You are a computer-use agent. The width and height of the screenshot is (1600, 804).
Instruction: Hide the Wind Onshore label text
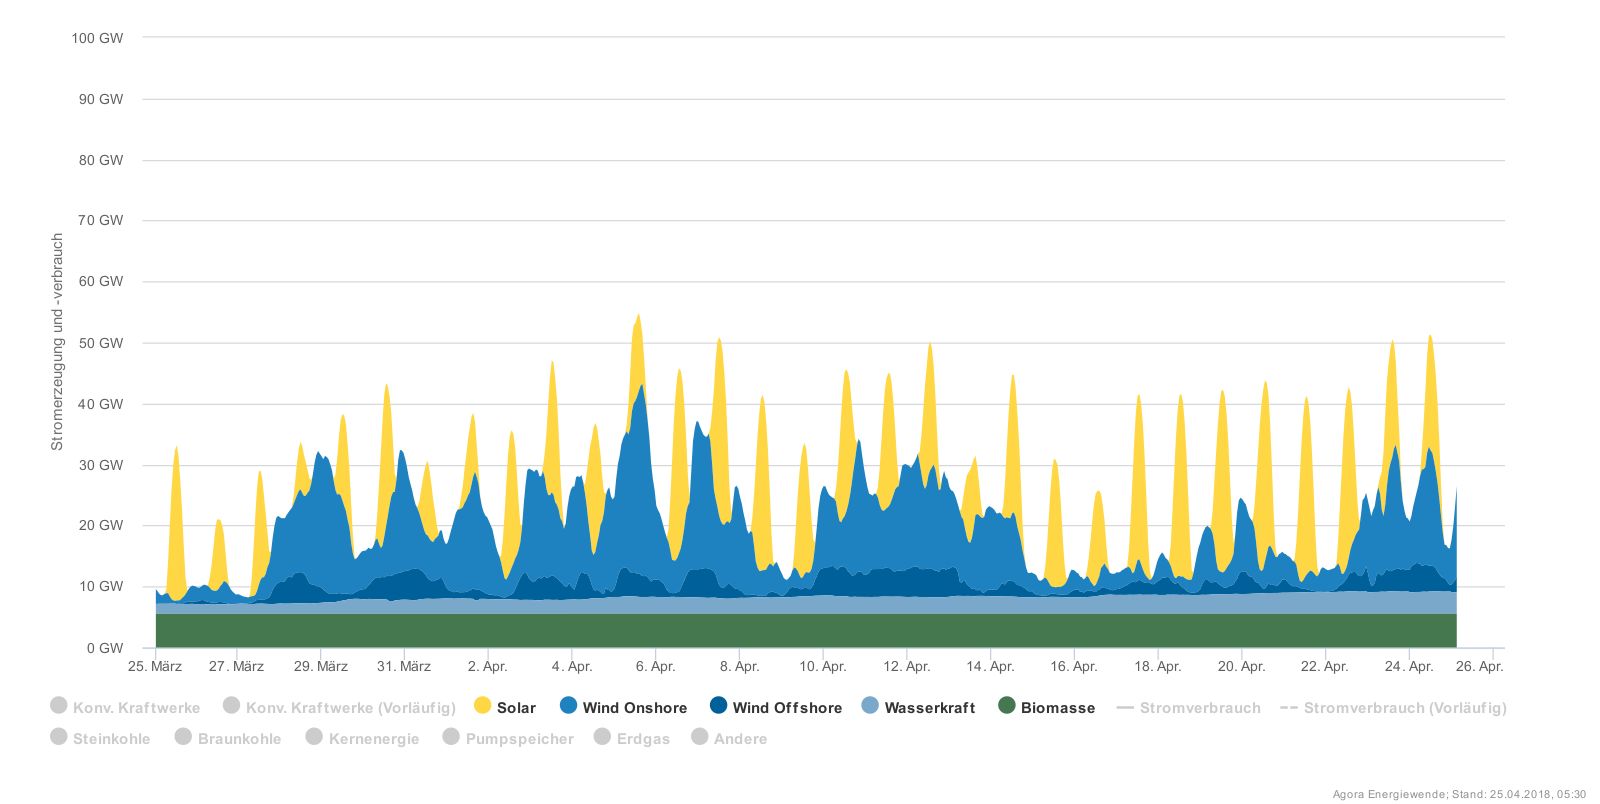click(635, 708)
